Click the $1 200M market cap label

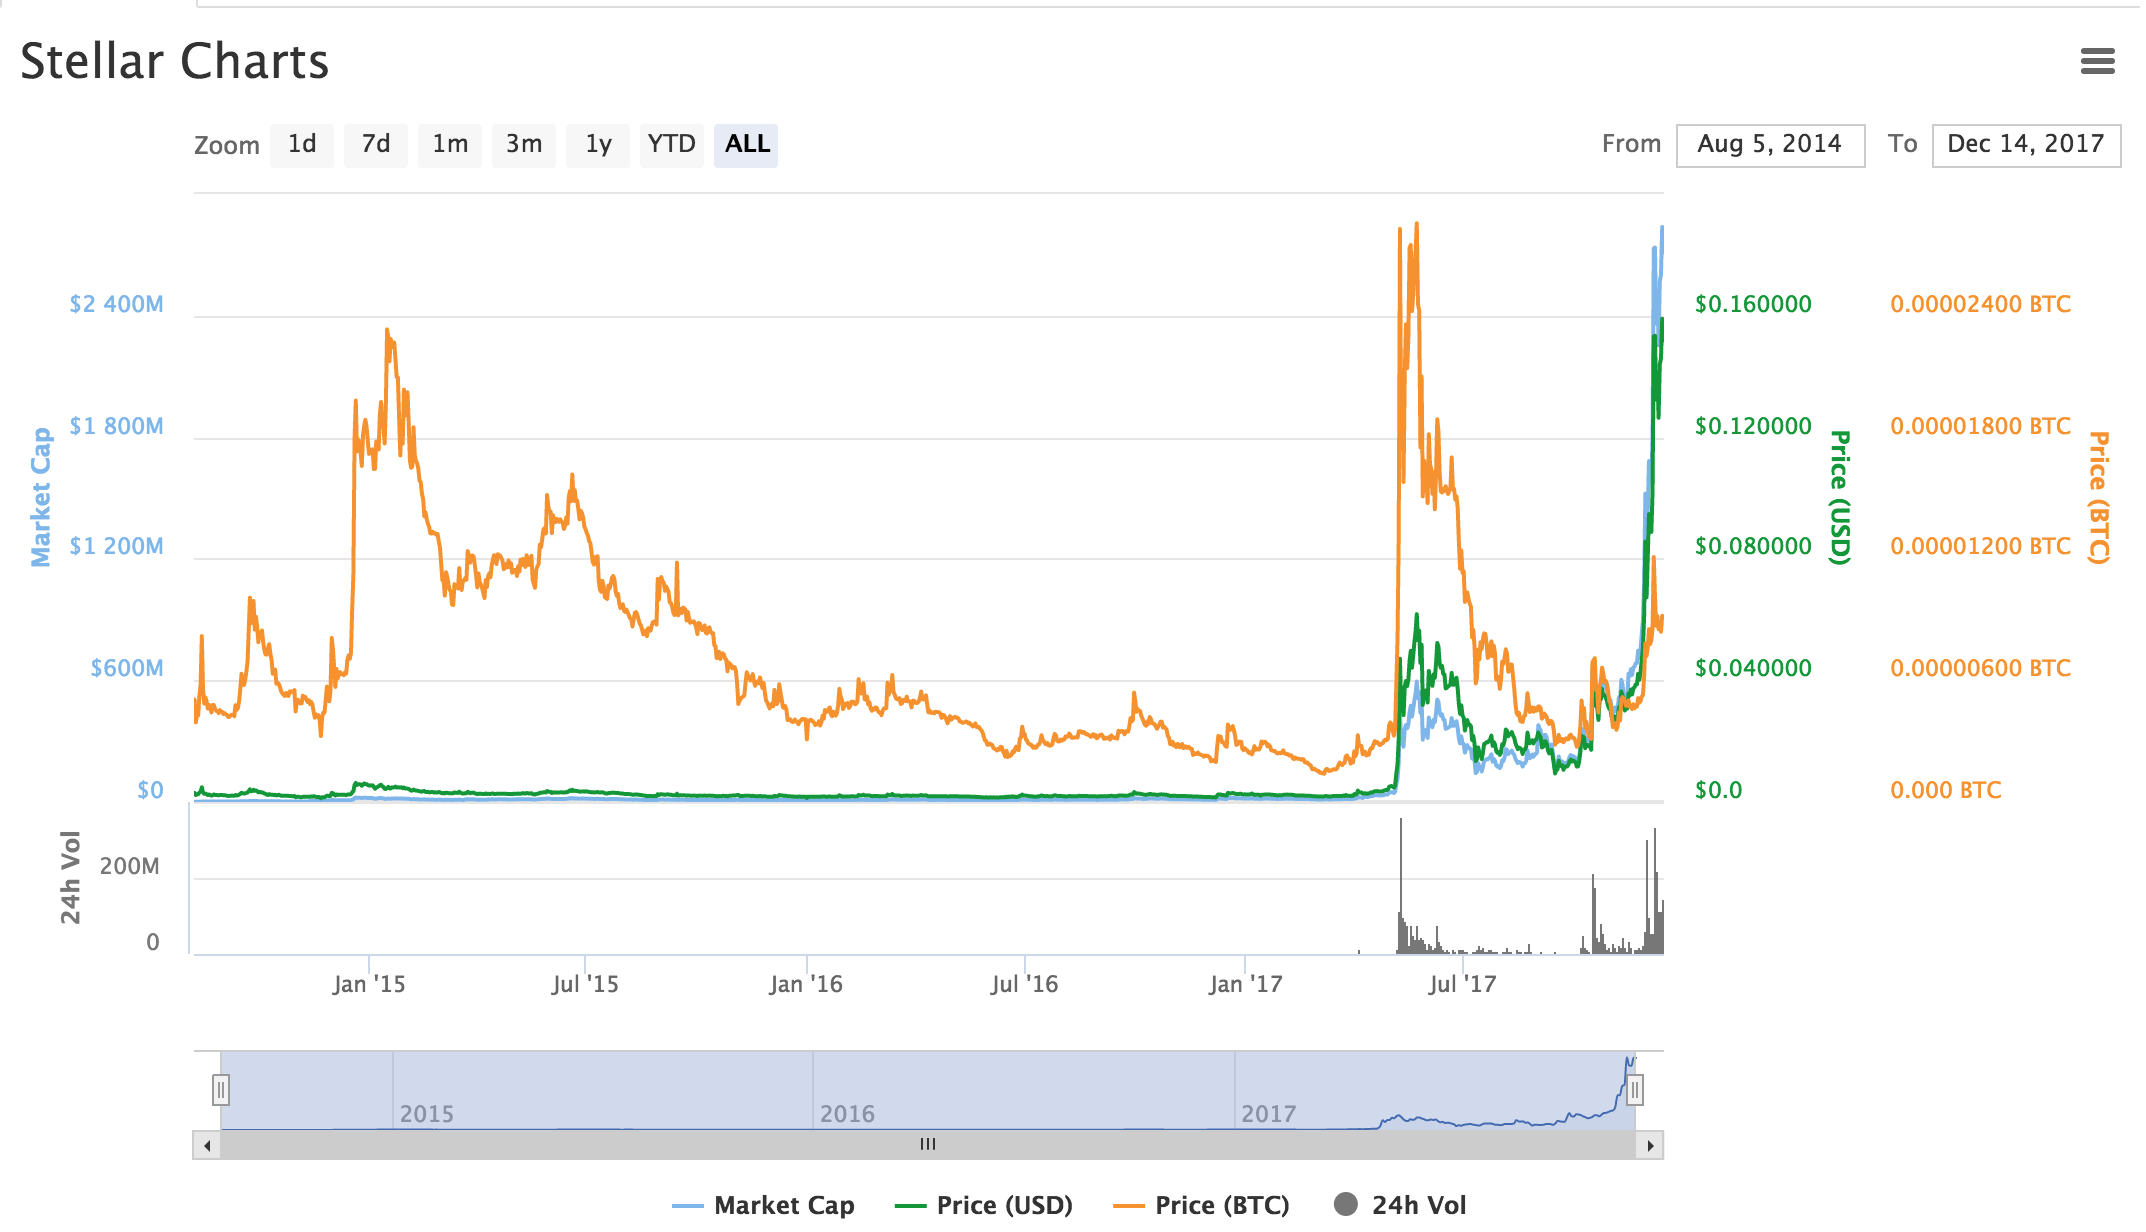tap(116, 546)
